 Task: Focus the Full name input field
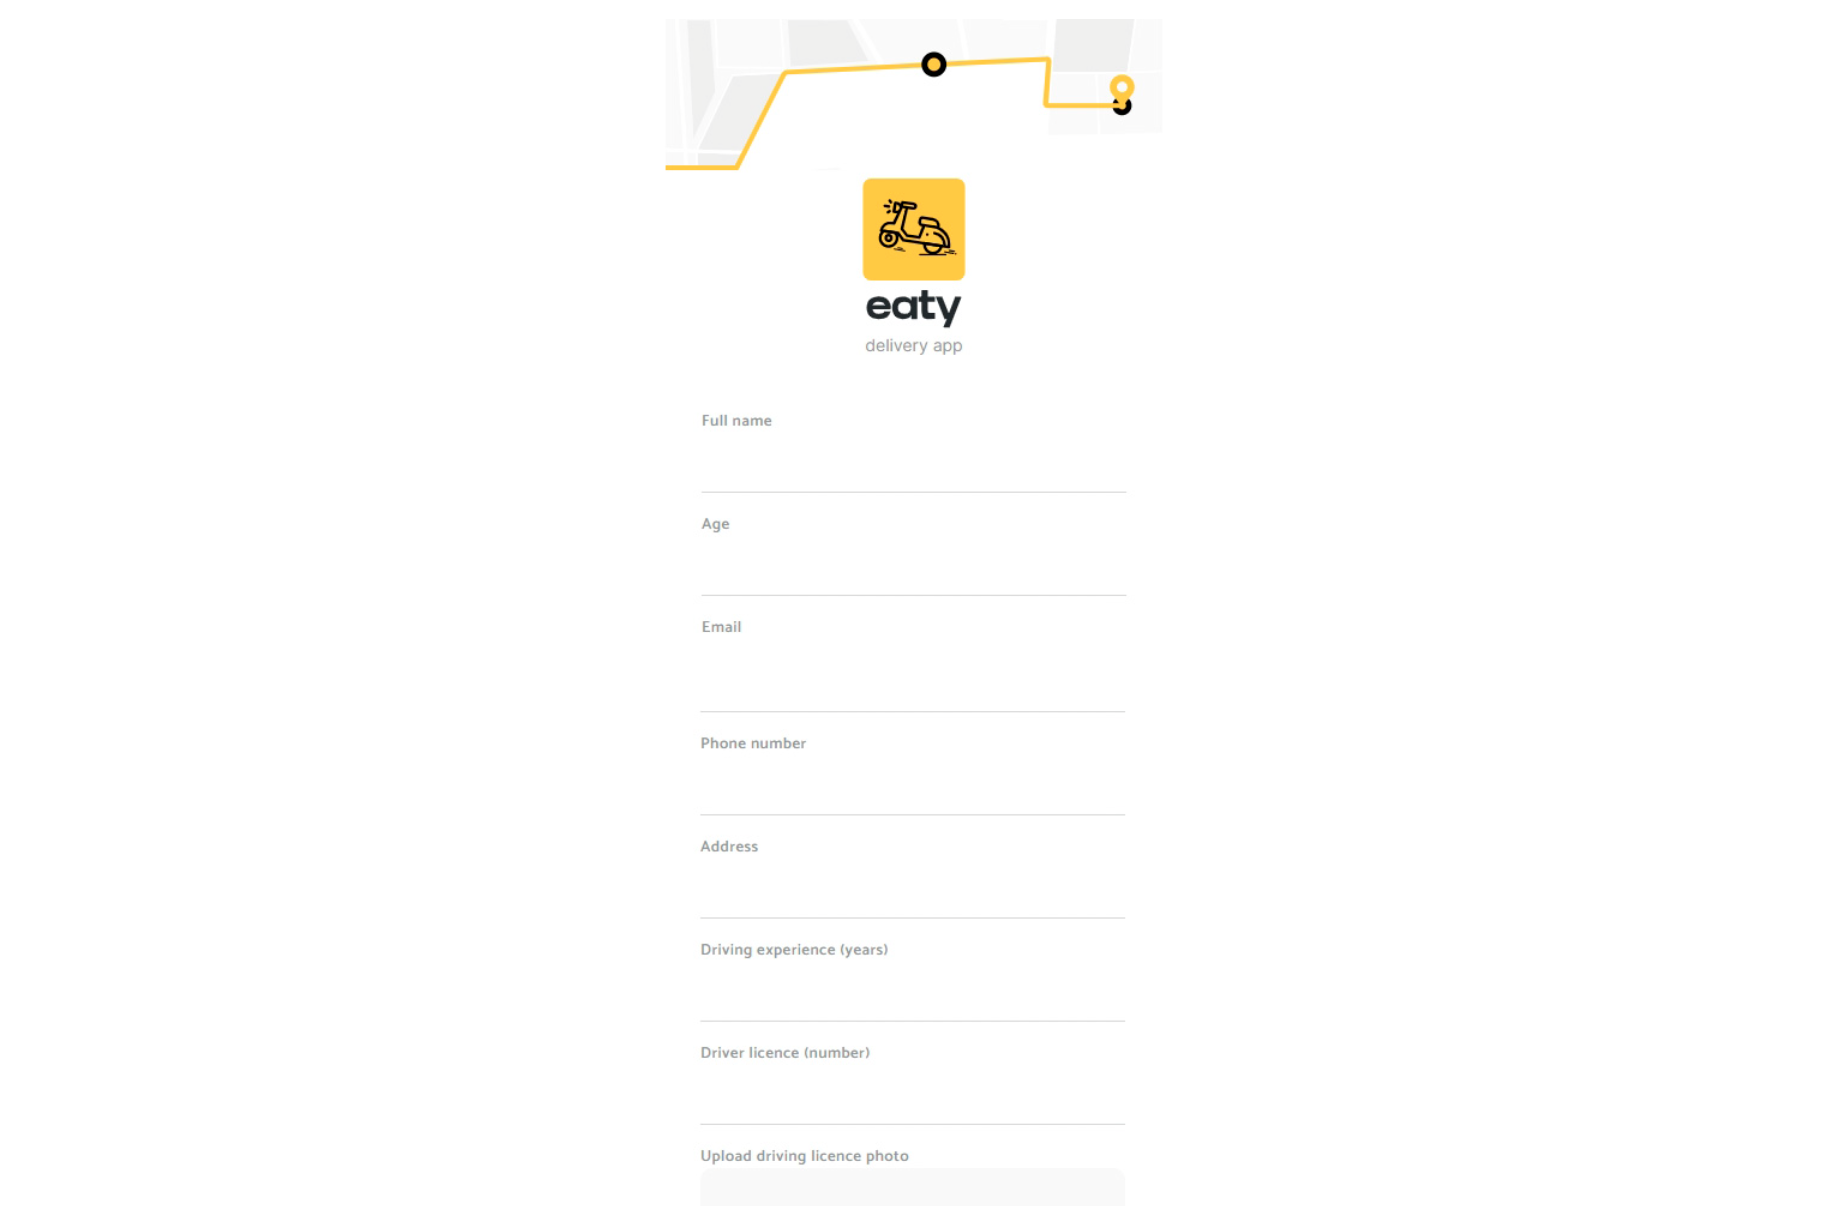tap(913, 466)
